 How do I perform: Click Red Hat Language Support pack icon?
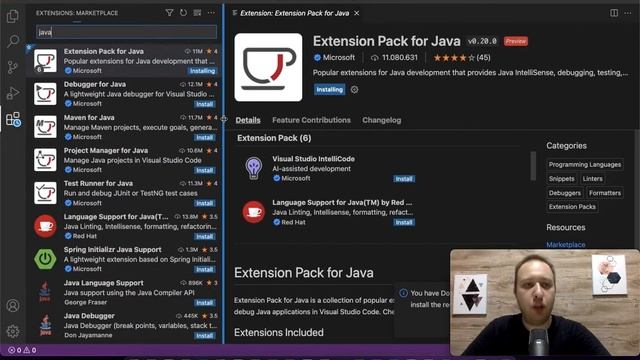tap(253, 212)
